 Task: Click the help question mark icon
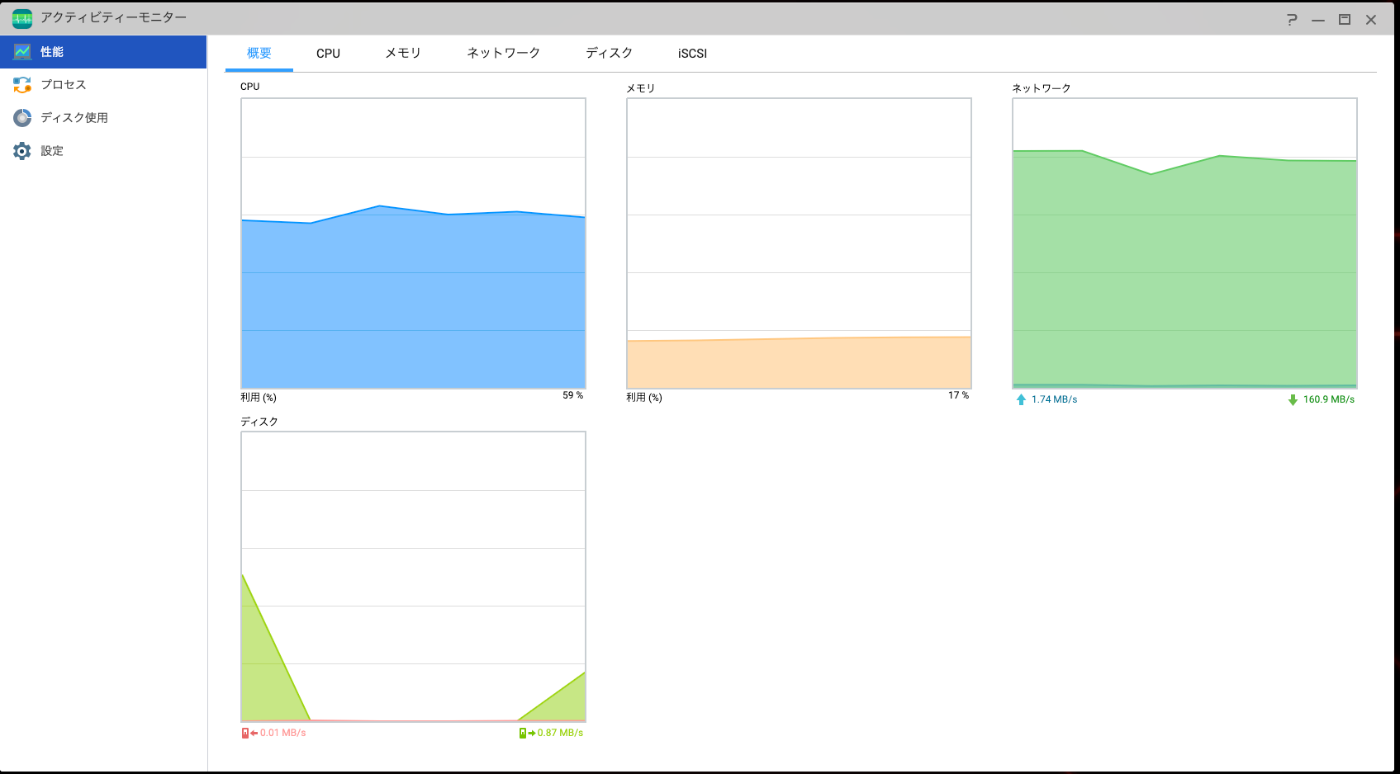tap(1292, 19)
